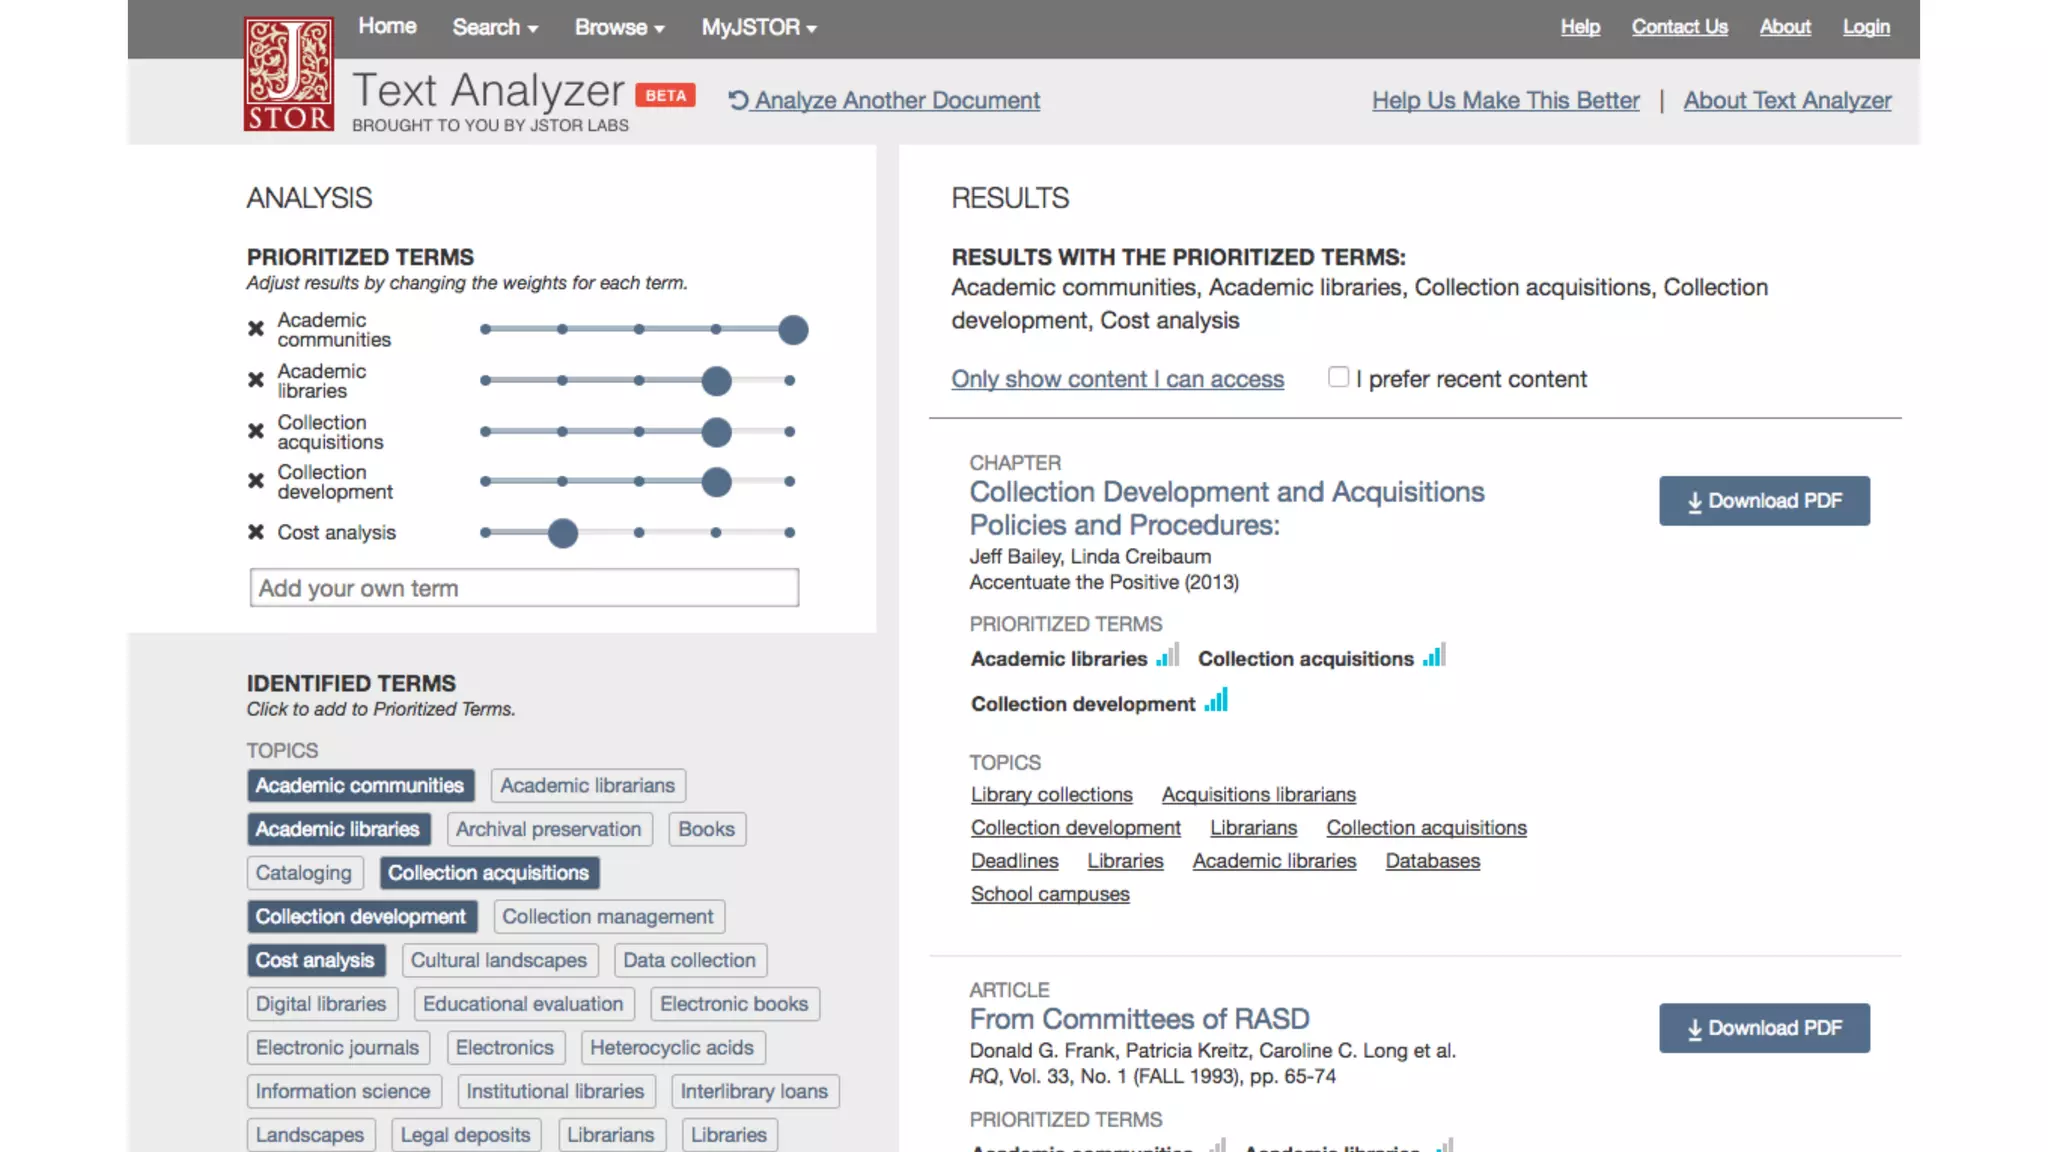Click Analyze Another Document link

[x=885, y=101]
